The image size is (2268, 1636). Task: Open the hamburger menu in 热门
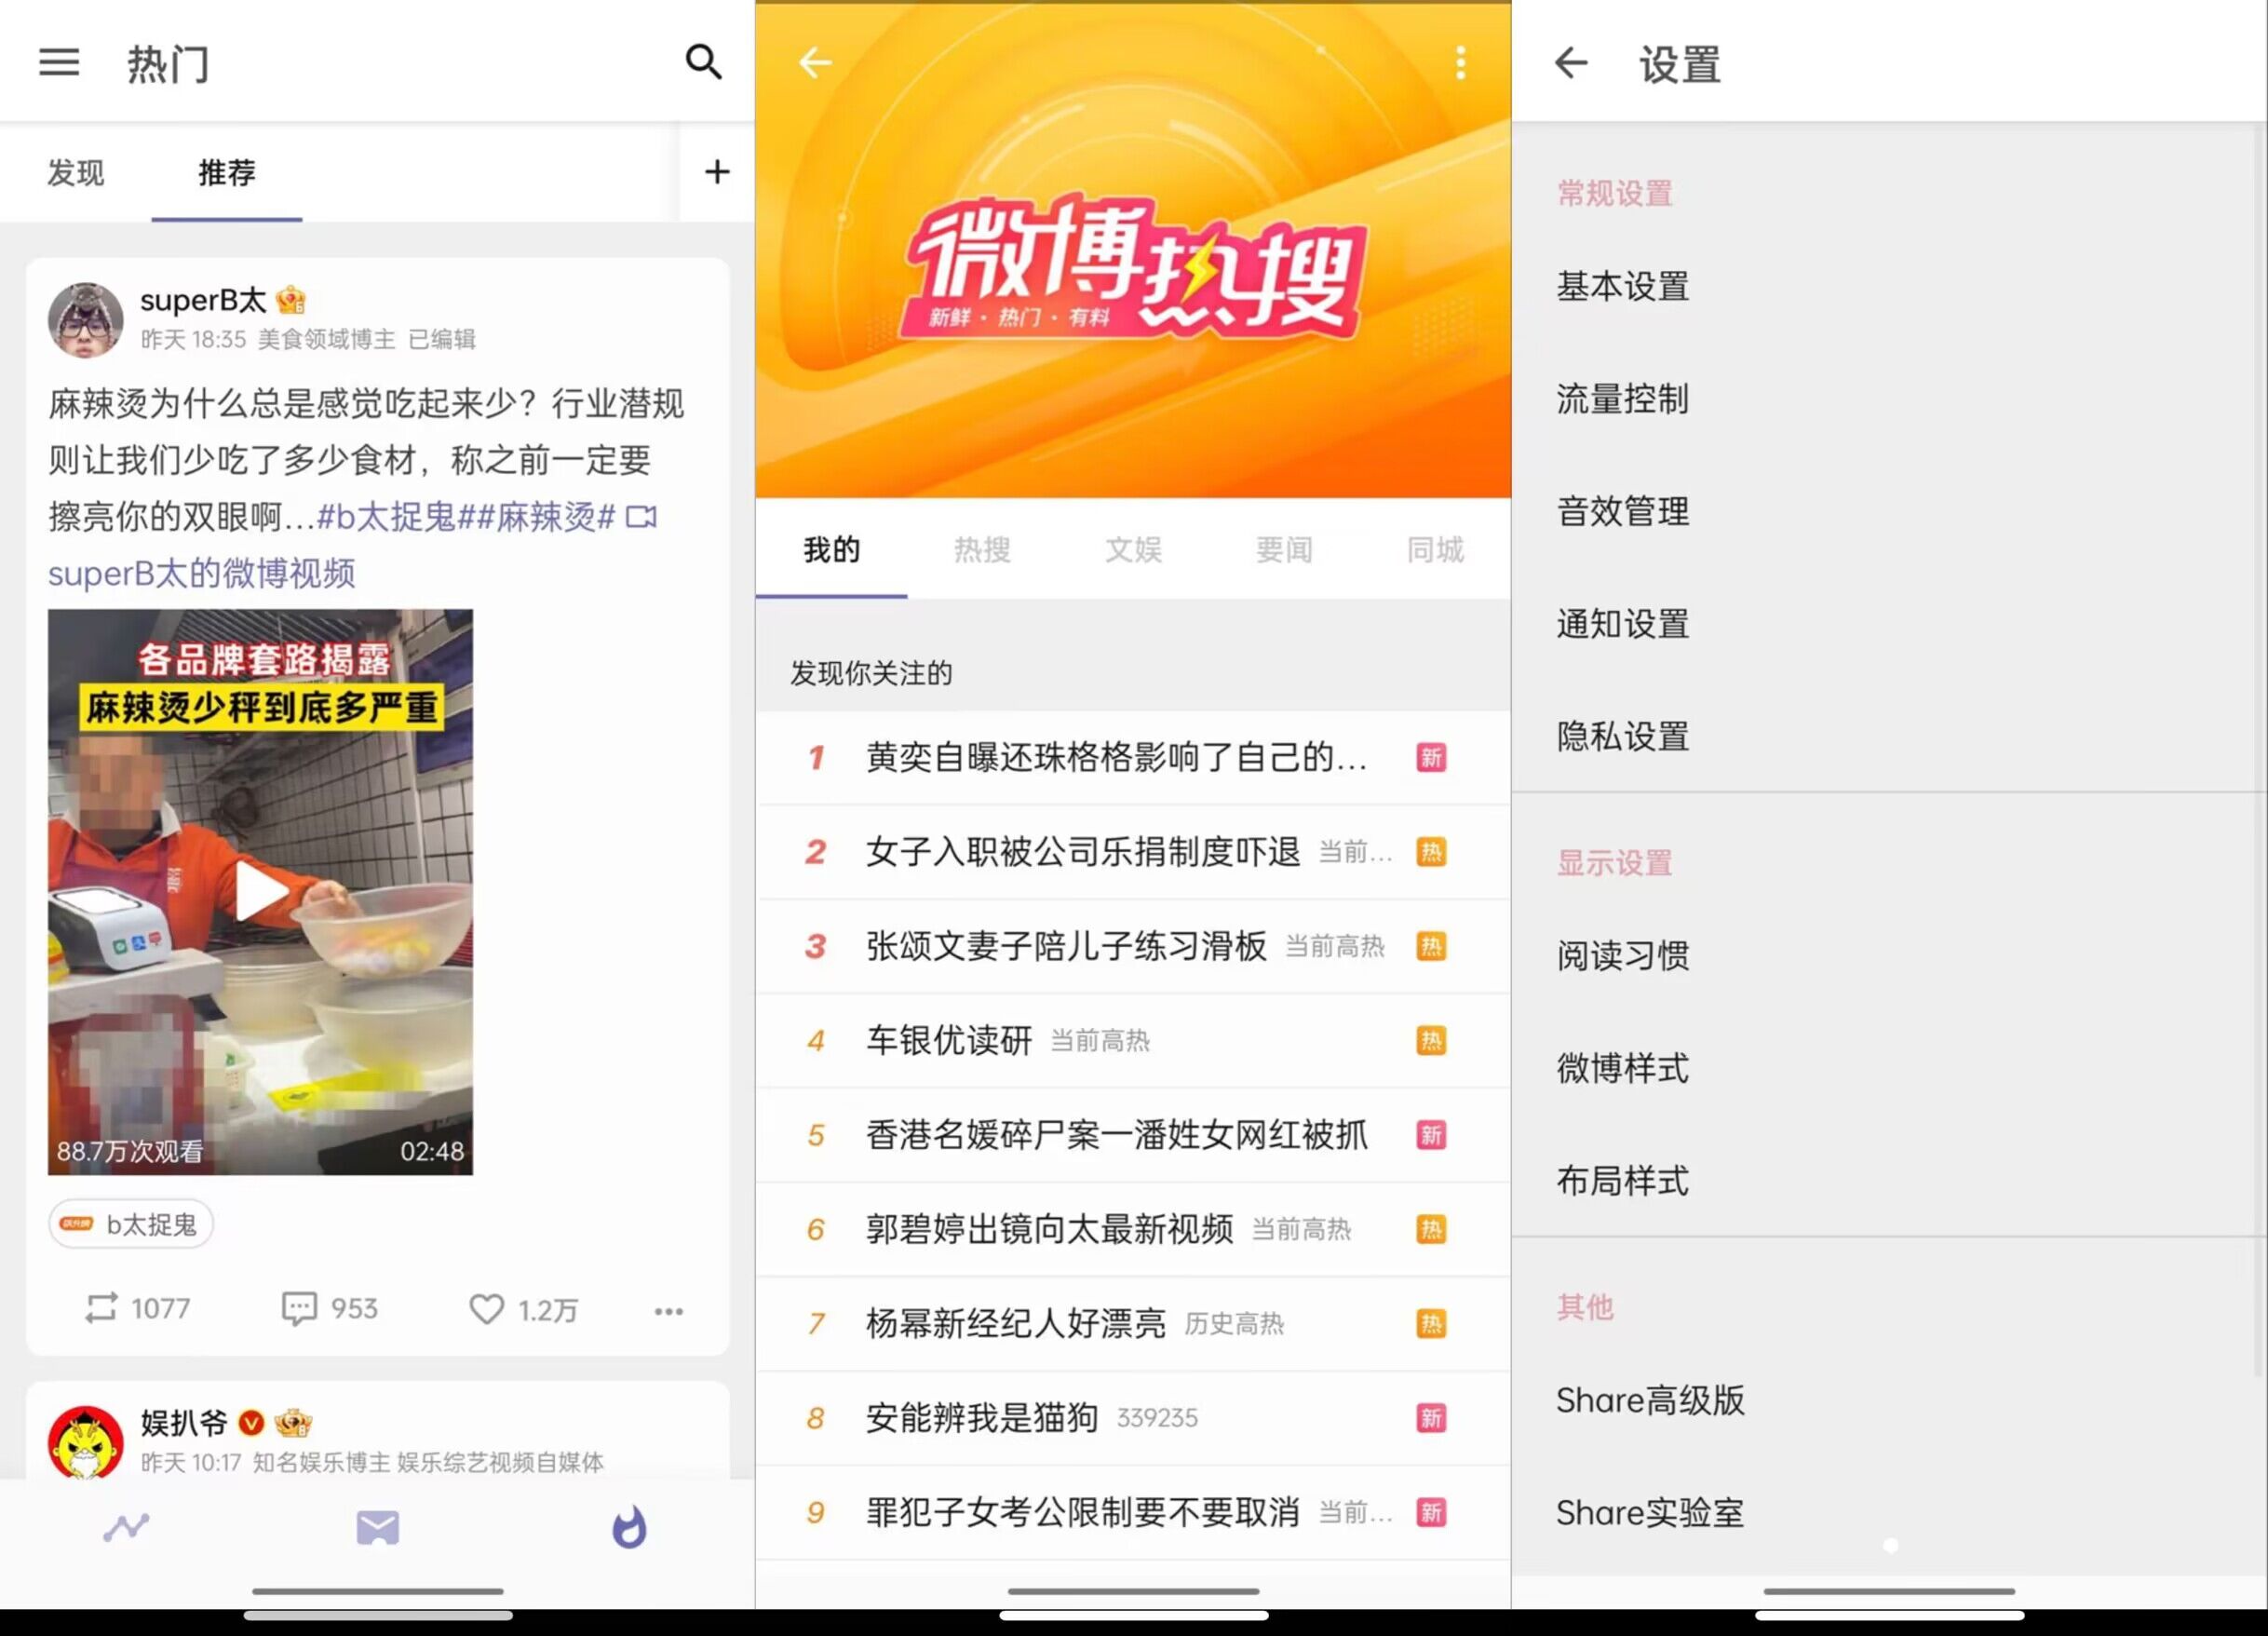point(59,63)
